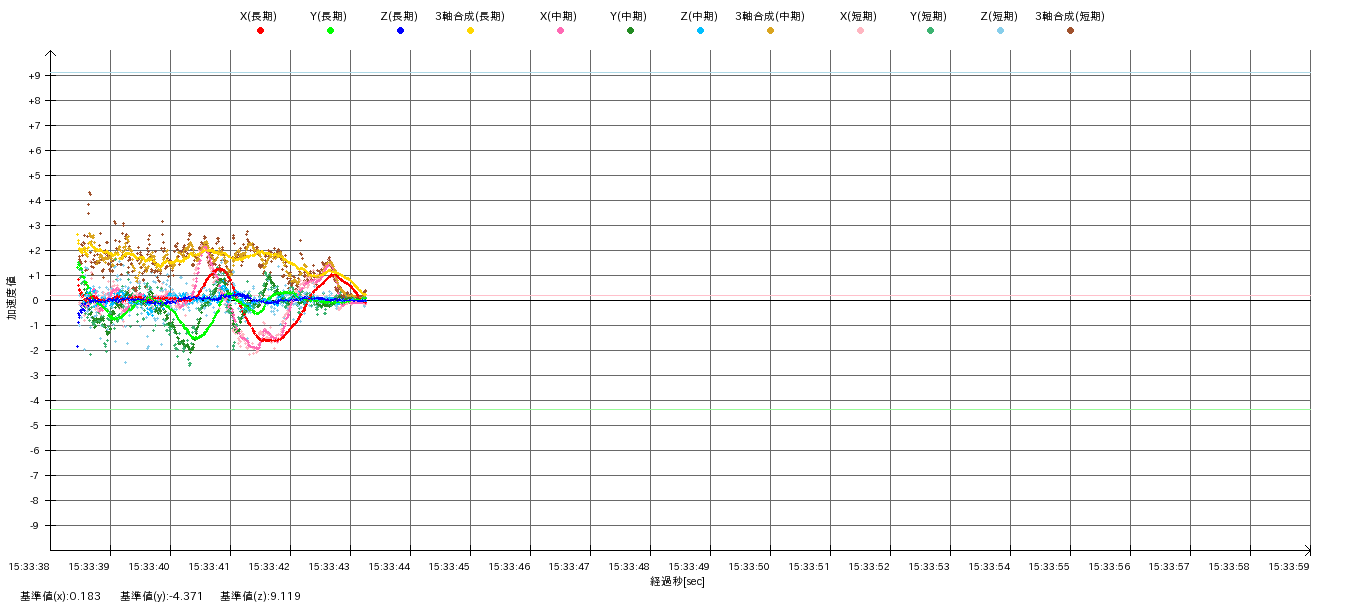Click the bright green Y(長期) legend dot

(330, 31)
